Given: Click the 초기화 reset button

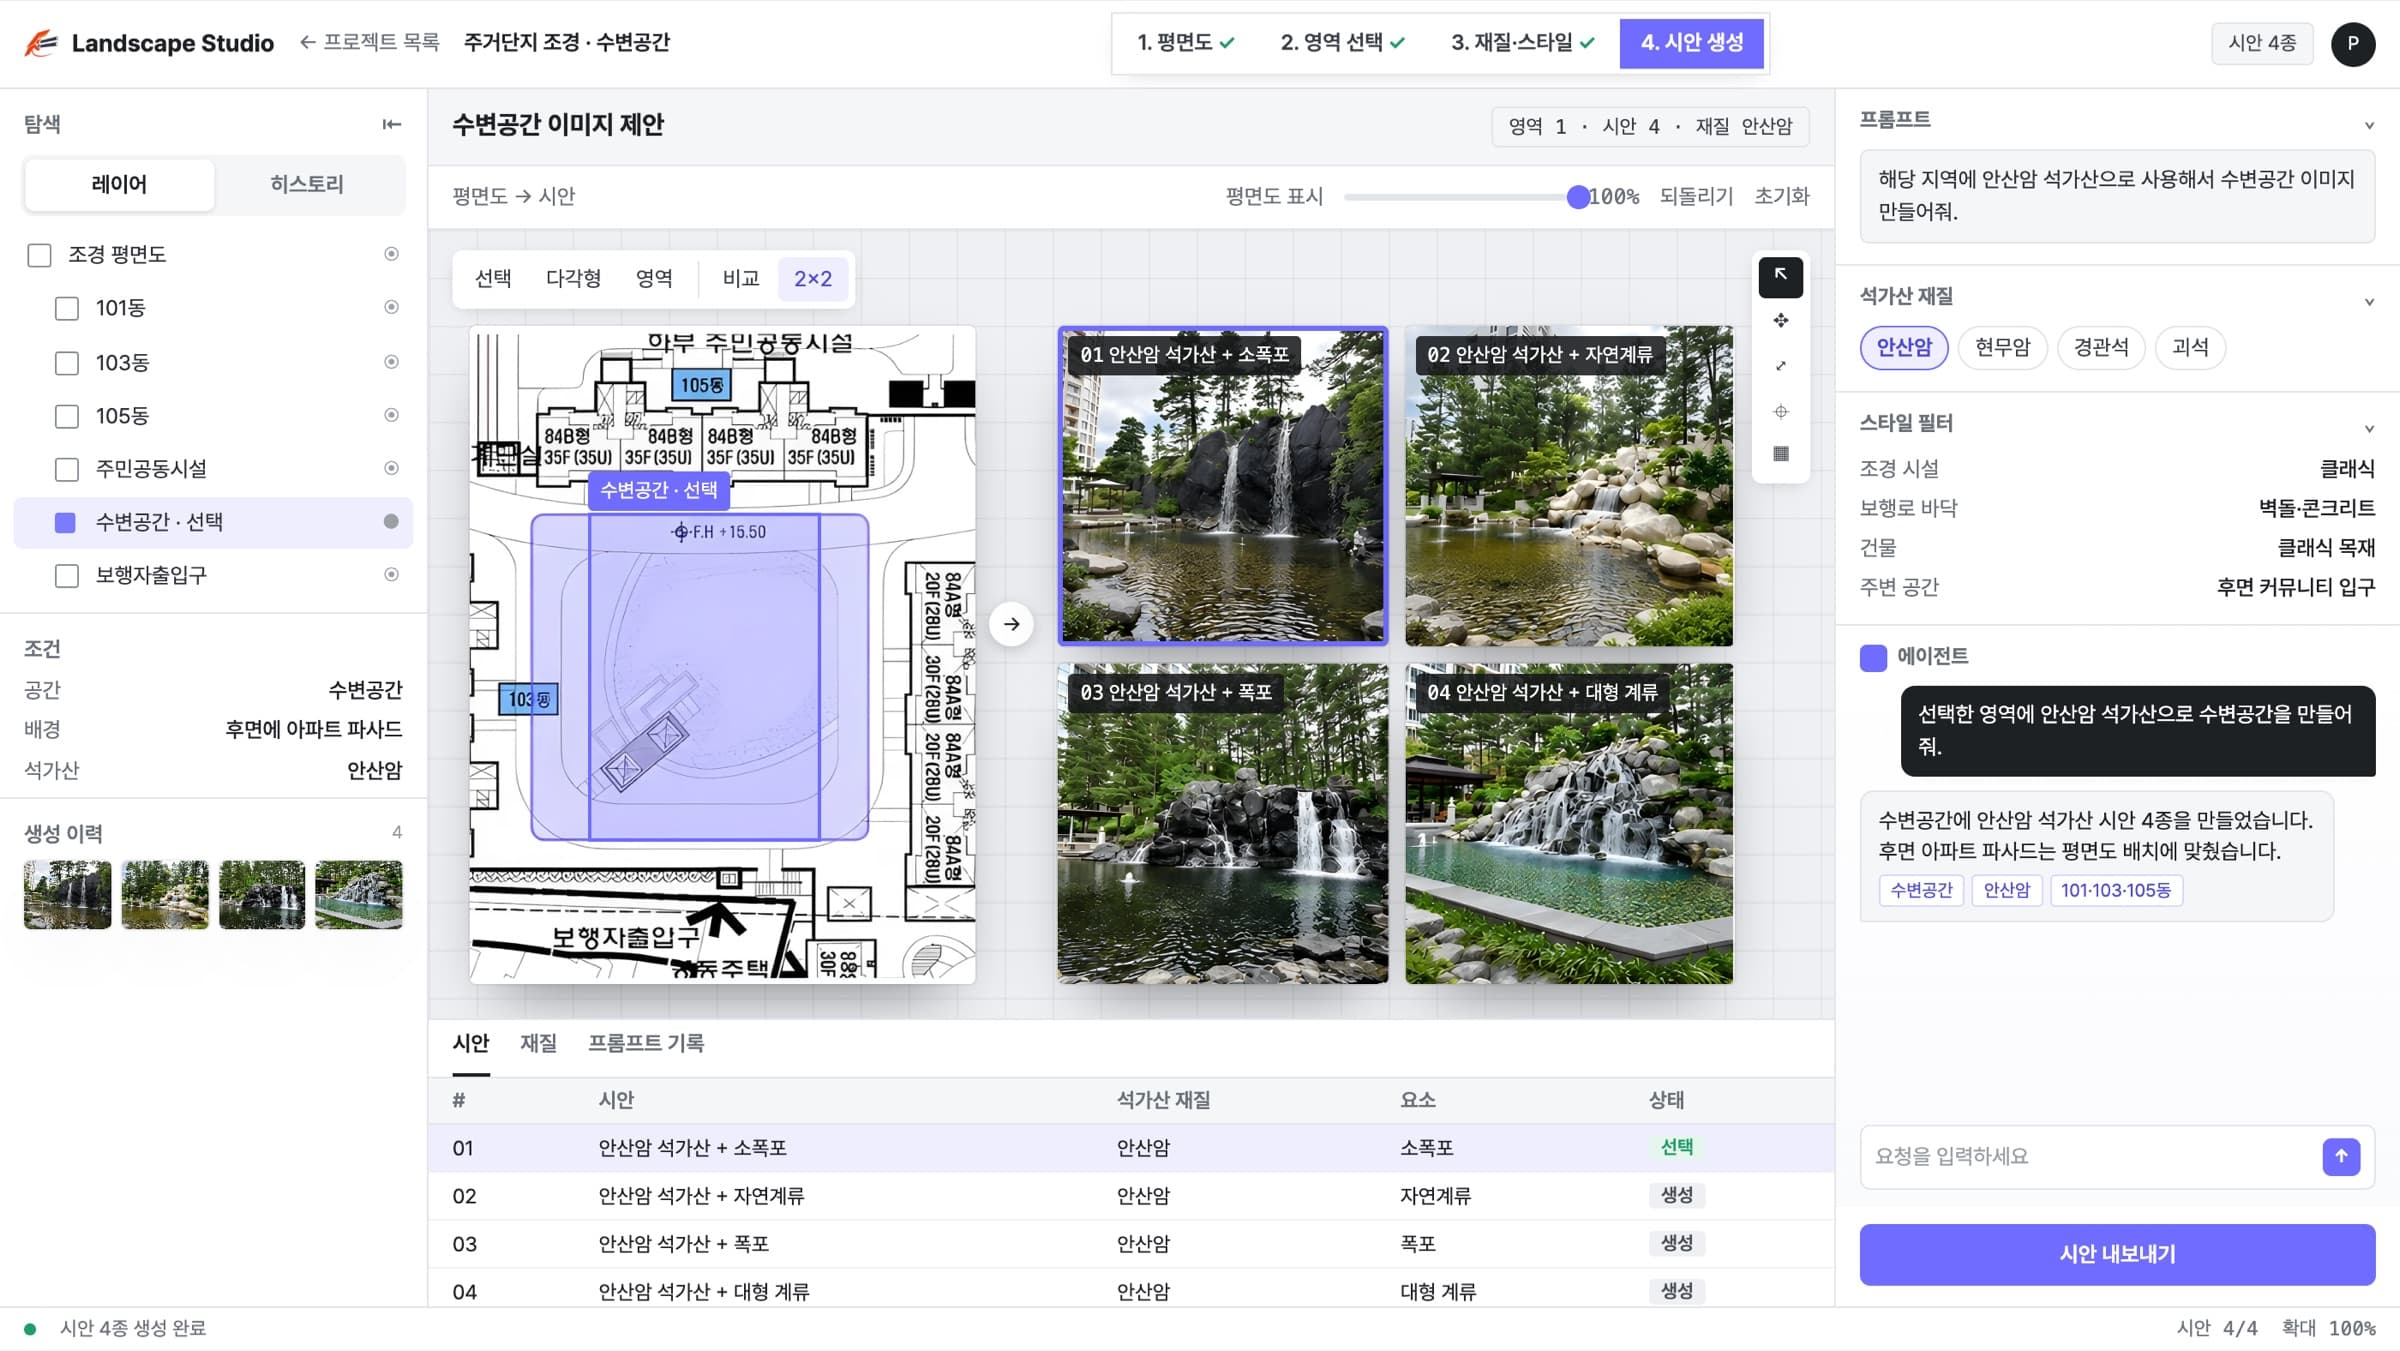Looking at the screenshot, I should [x=1782, y=196].
